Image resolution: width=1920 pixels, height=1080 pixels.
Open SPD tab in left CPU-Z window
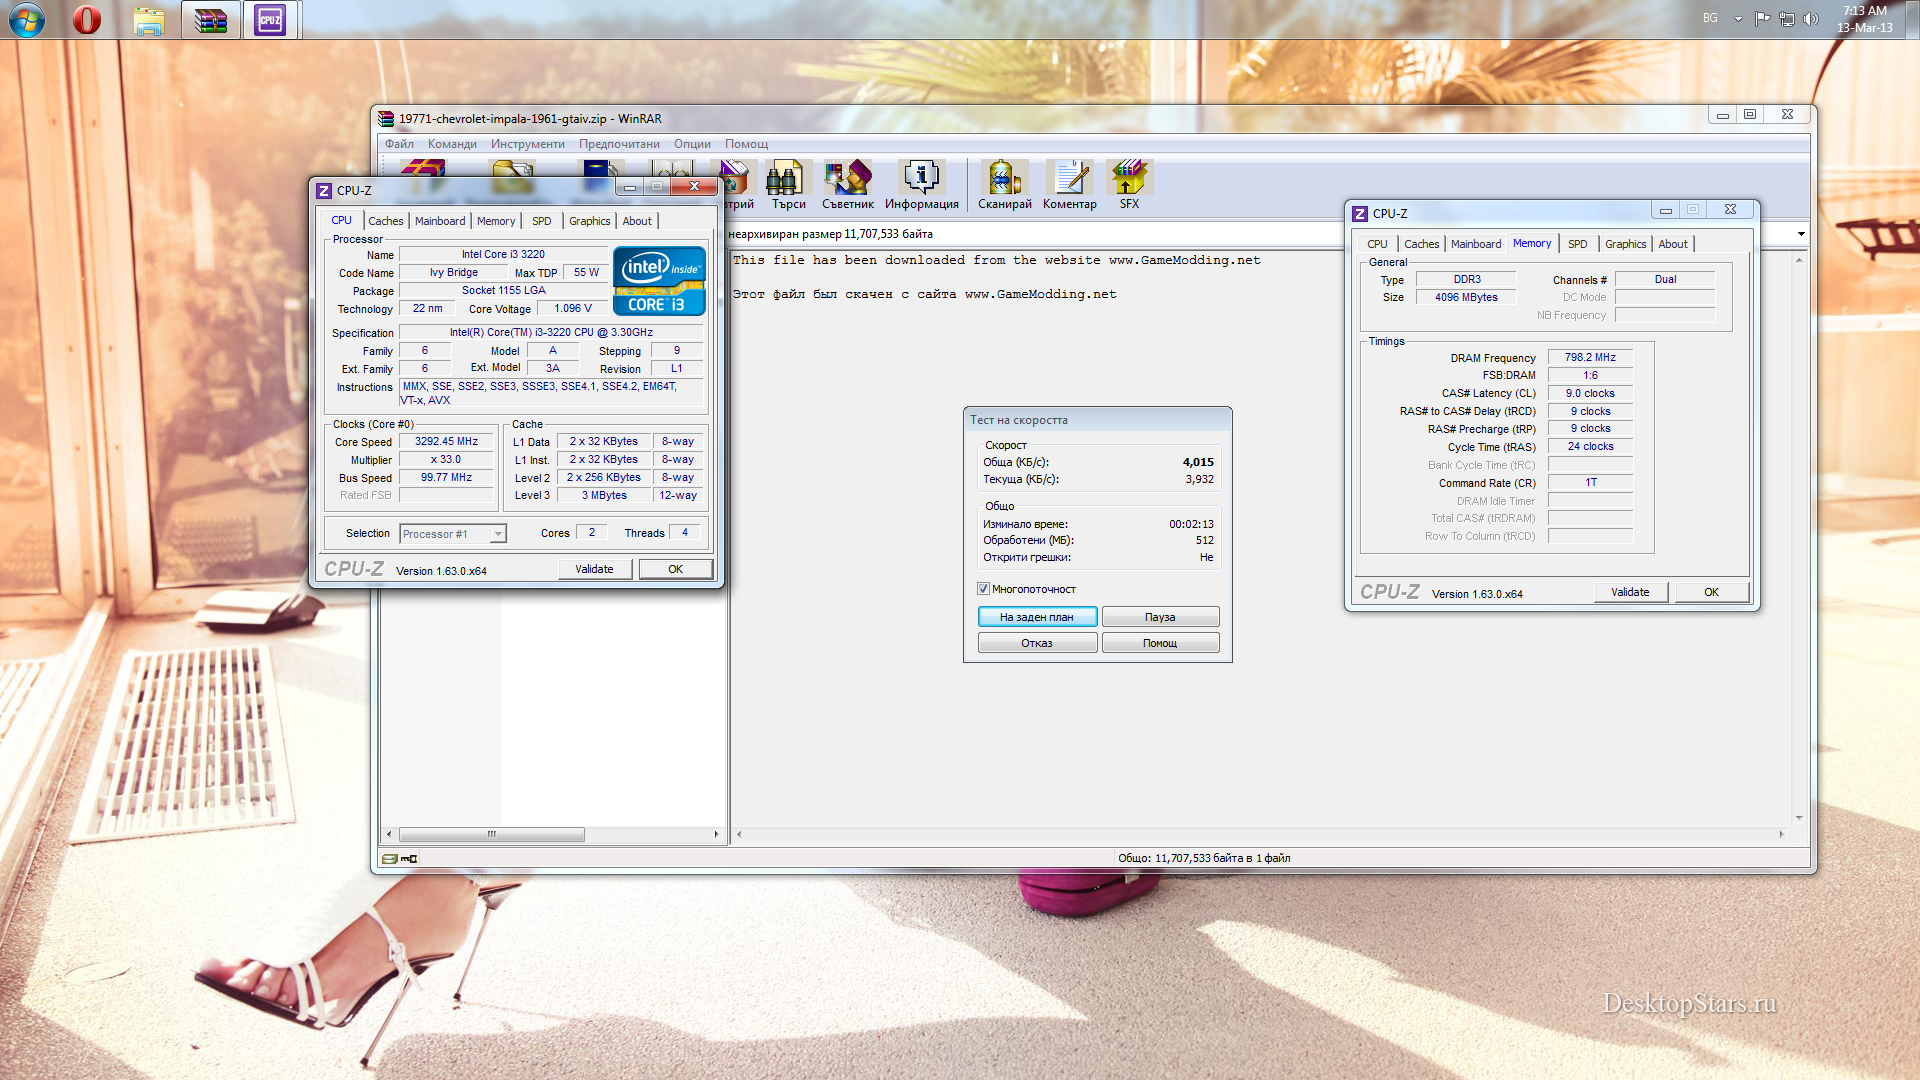[541, 221]
